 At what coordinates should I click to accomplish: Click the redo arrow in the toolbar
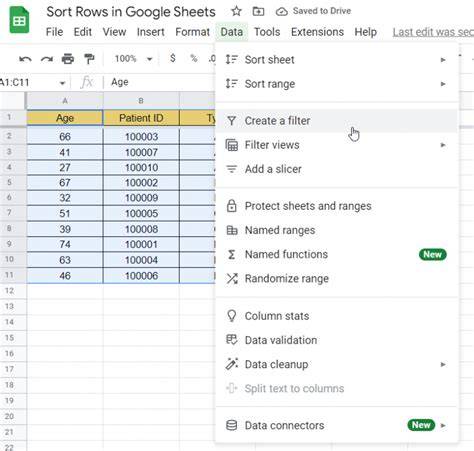click(47, 59)
